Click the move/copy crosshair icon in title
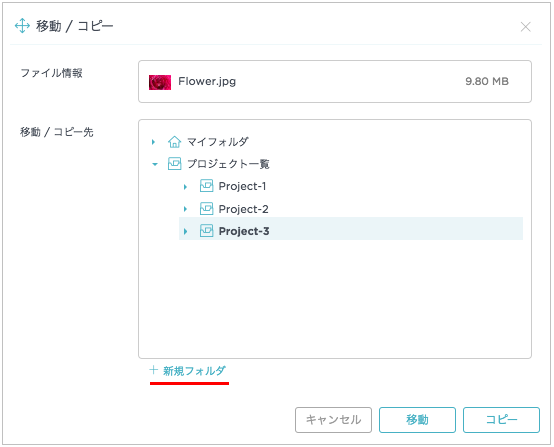The image size is (554, 447). point(22,26)
